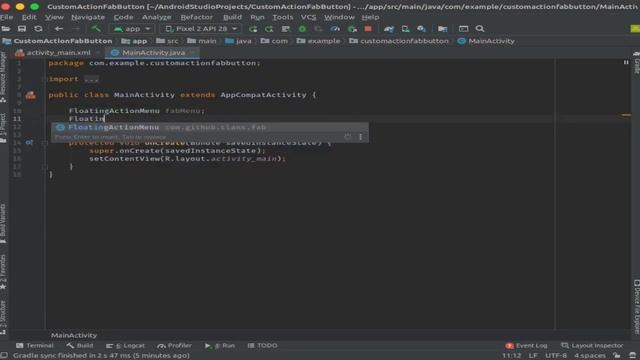Screen dimensions: 640x360
Task: Click the Debug app bug icon
Action: 302,29
